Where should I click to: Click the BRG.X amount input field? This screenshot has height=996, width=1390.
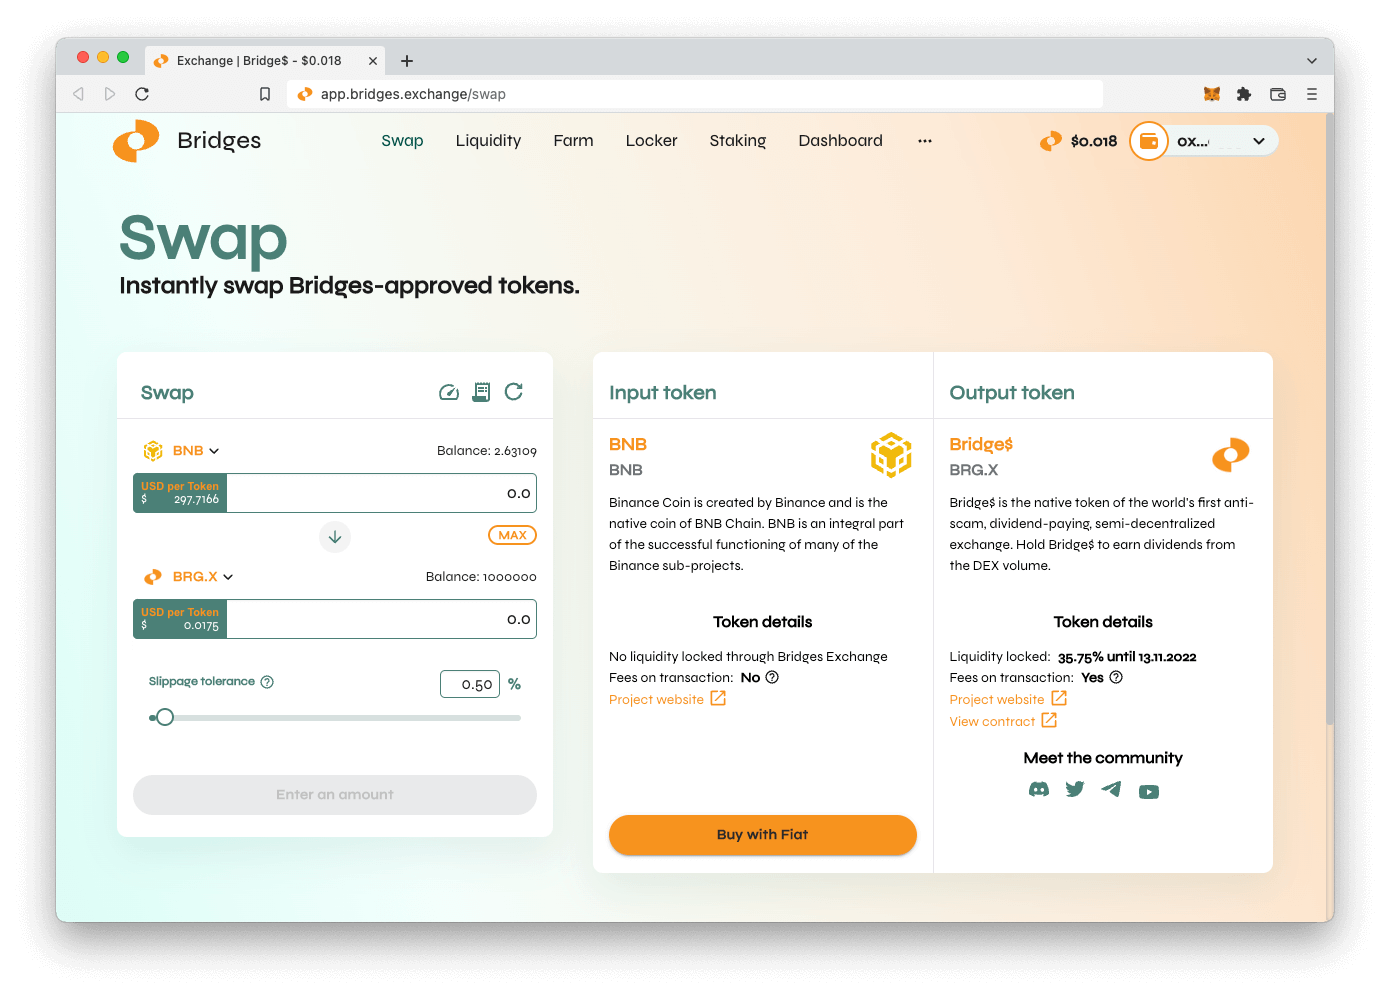382,619
